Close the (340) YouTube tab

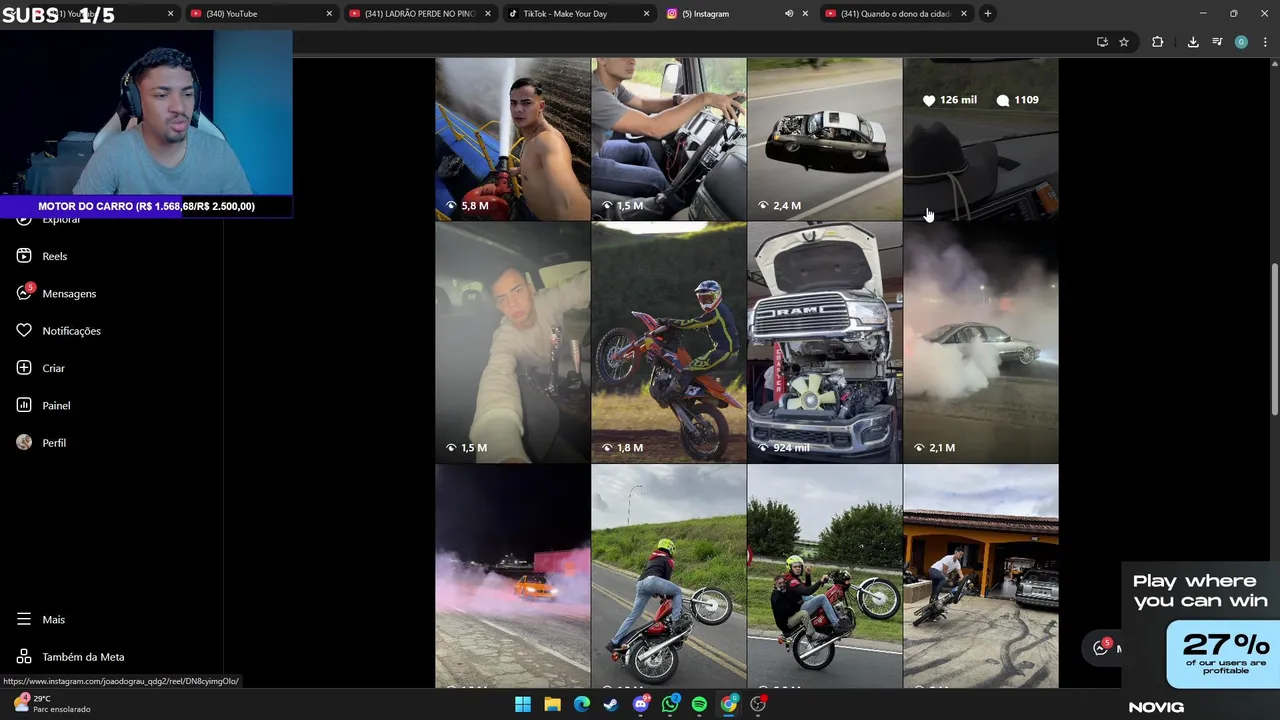coord(329,14)
